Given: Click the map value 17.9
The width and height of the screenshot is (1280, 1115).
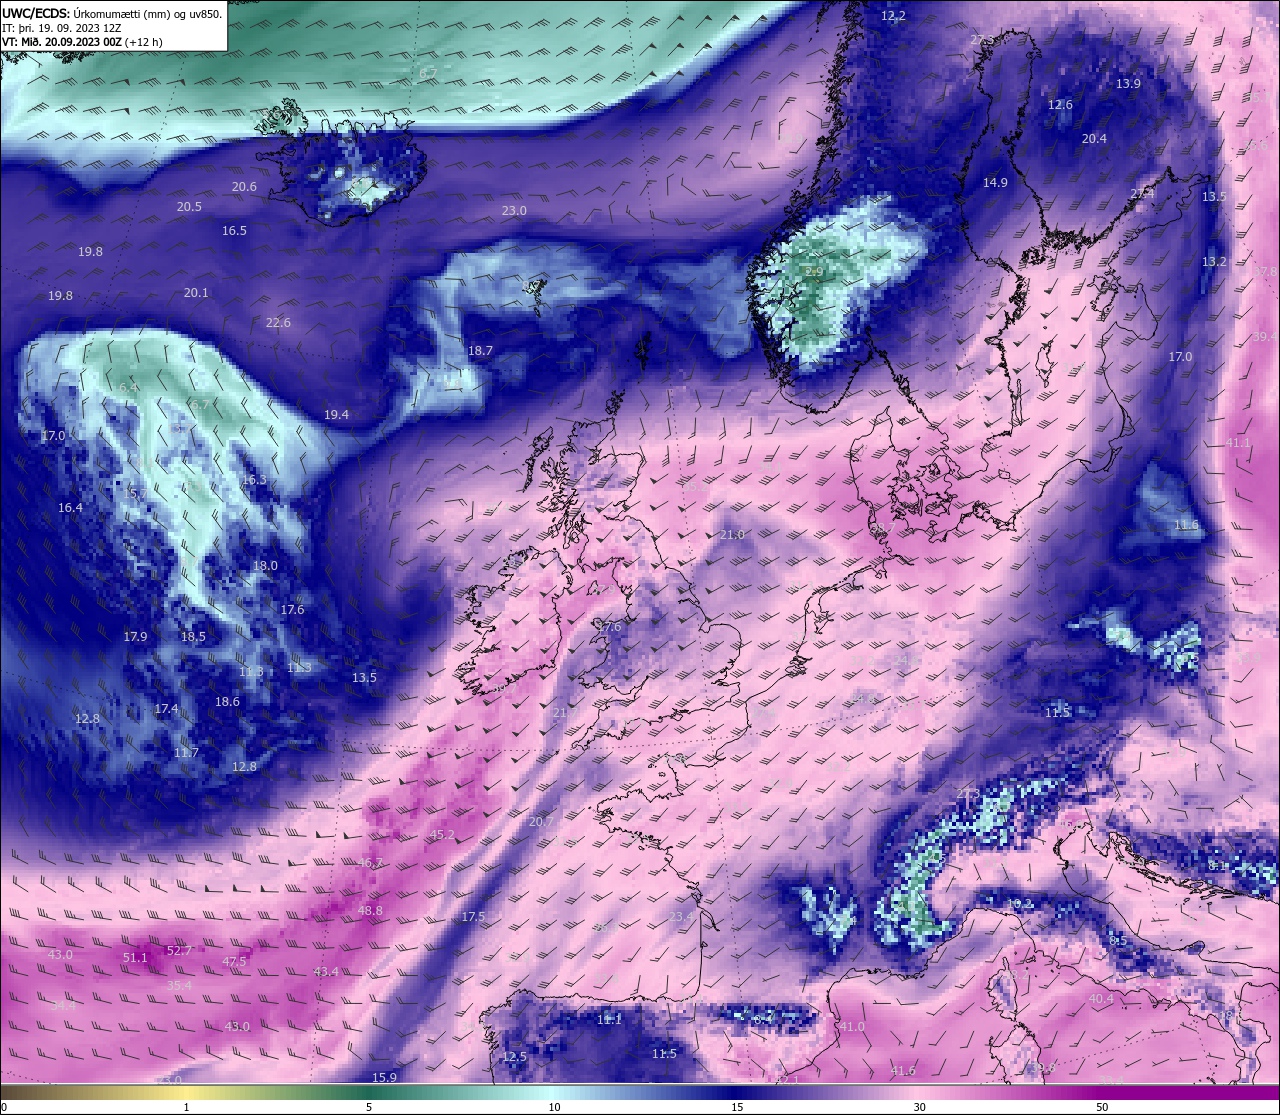Looking at the screenshot, I should pyautogui.click(x=135, y=637).
